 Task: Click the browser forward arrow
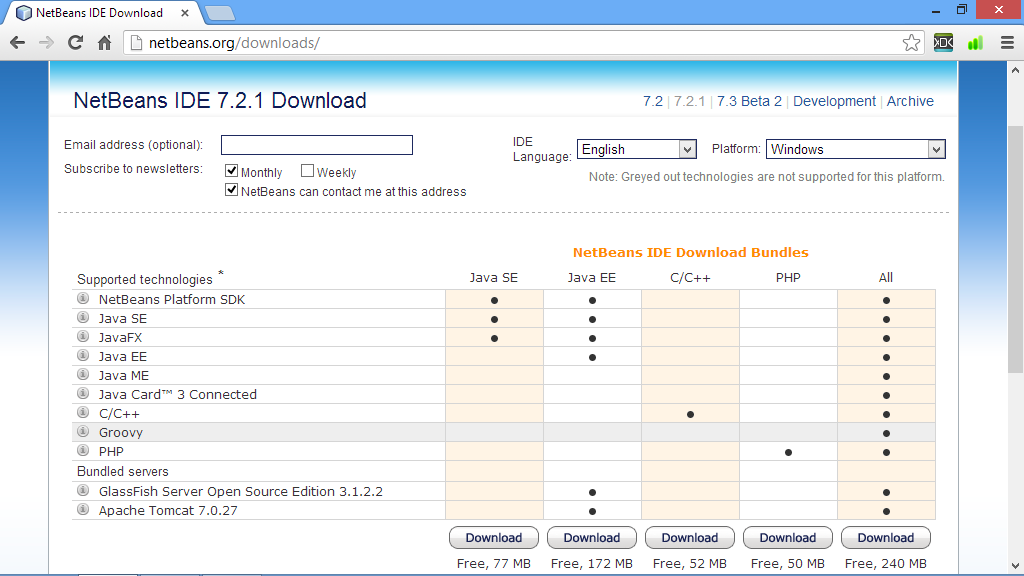[x=46, y=43]
